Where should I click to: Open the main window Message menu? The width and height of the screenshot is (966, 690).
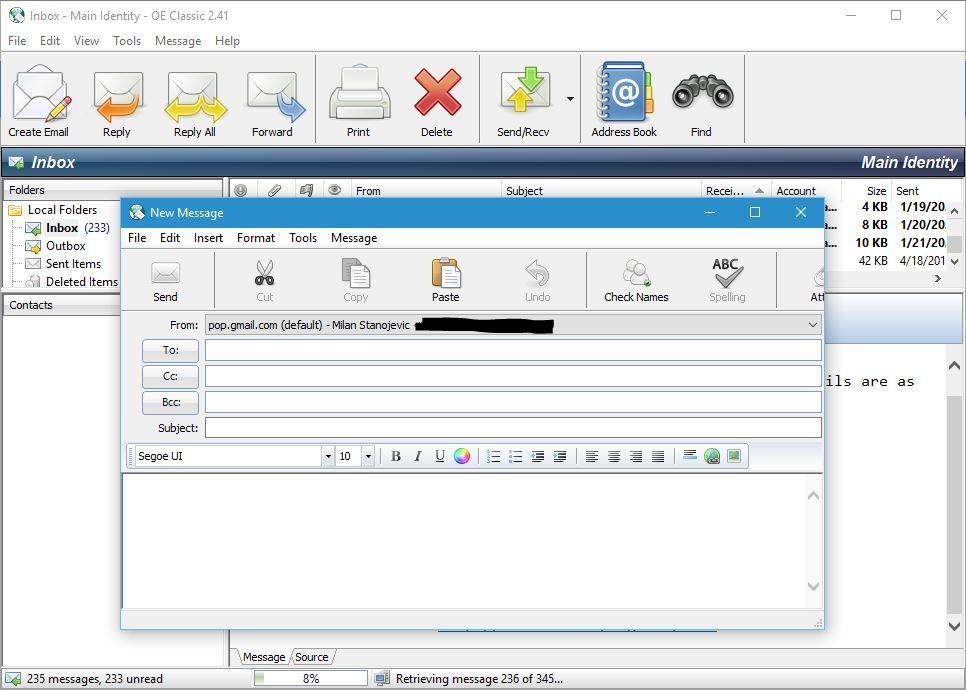(x=178, y=41)
